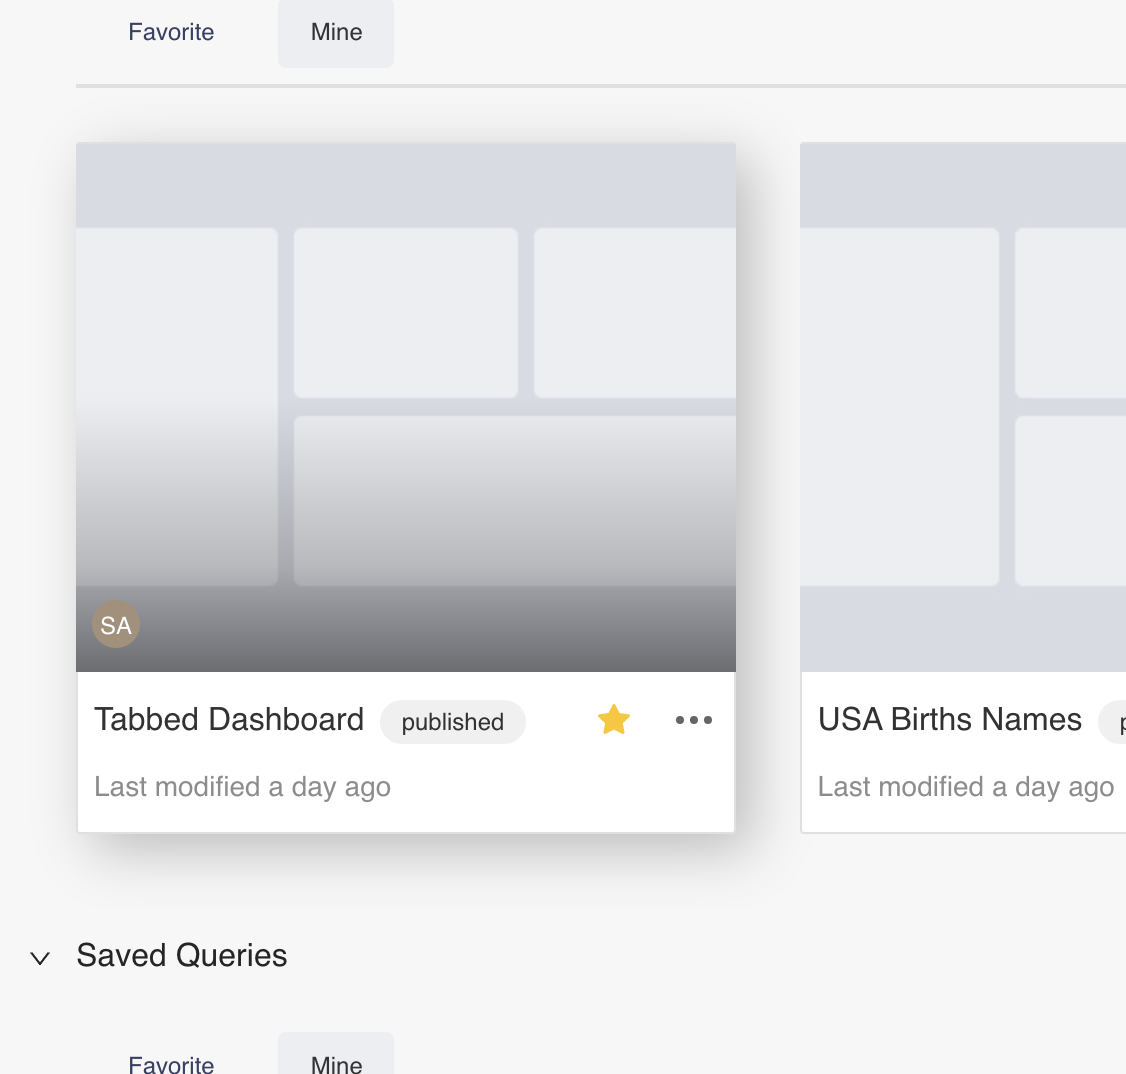Click the published badge on Tabbed Dashboard
Screen dimensions: 1126x1074
coord(452,722)
